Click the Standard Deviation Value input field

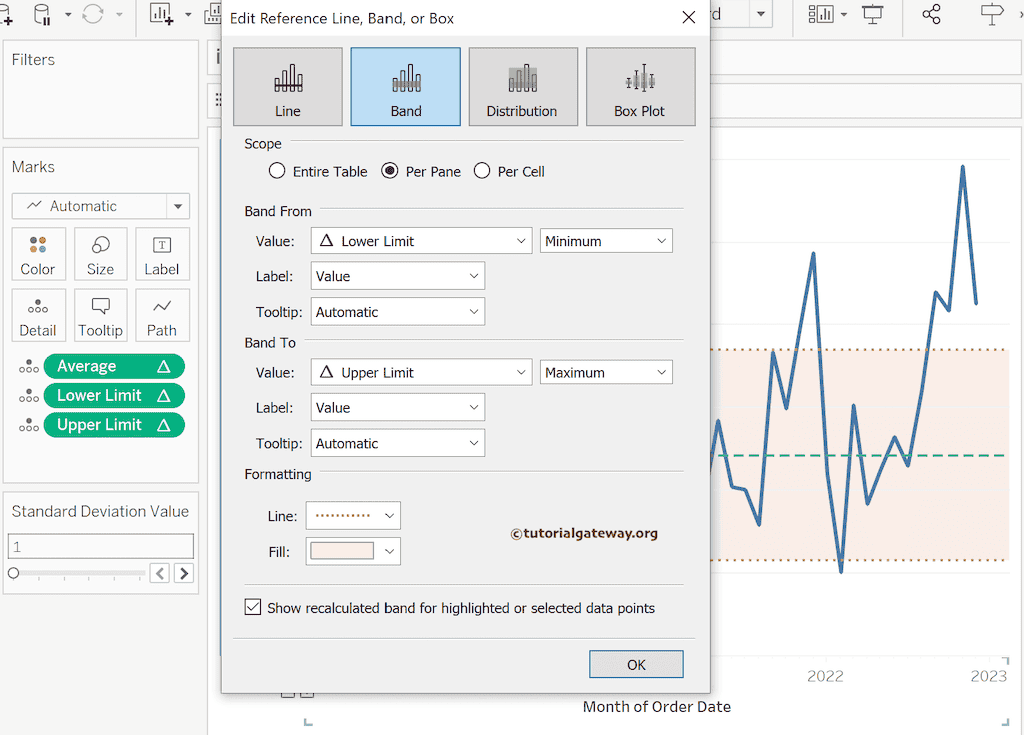click(100, 546)
